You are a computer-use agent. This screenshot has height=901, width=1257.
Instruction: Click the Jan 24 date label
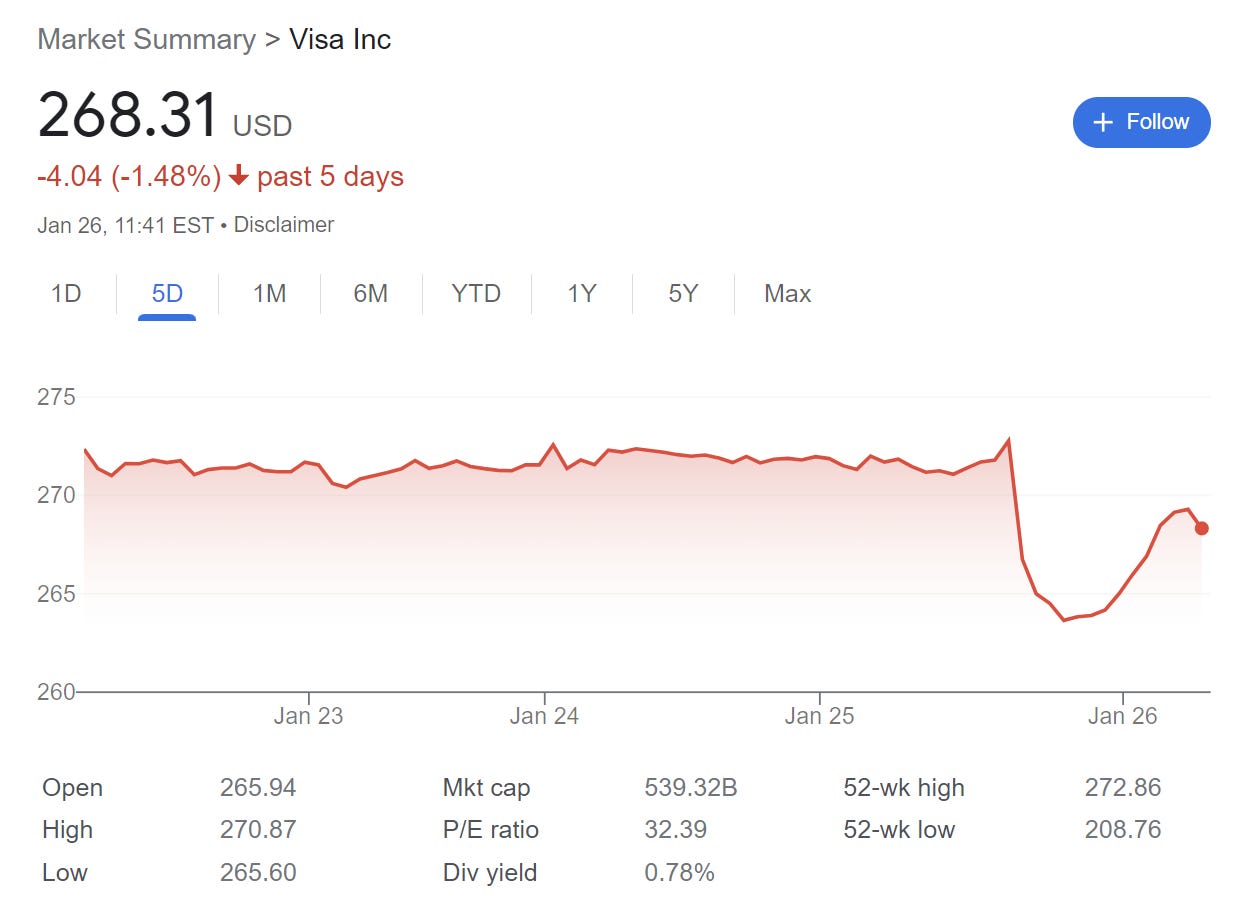(544, 716)
